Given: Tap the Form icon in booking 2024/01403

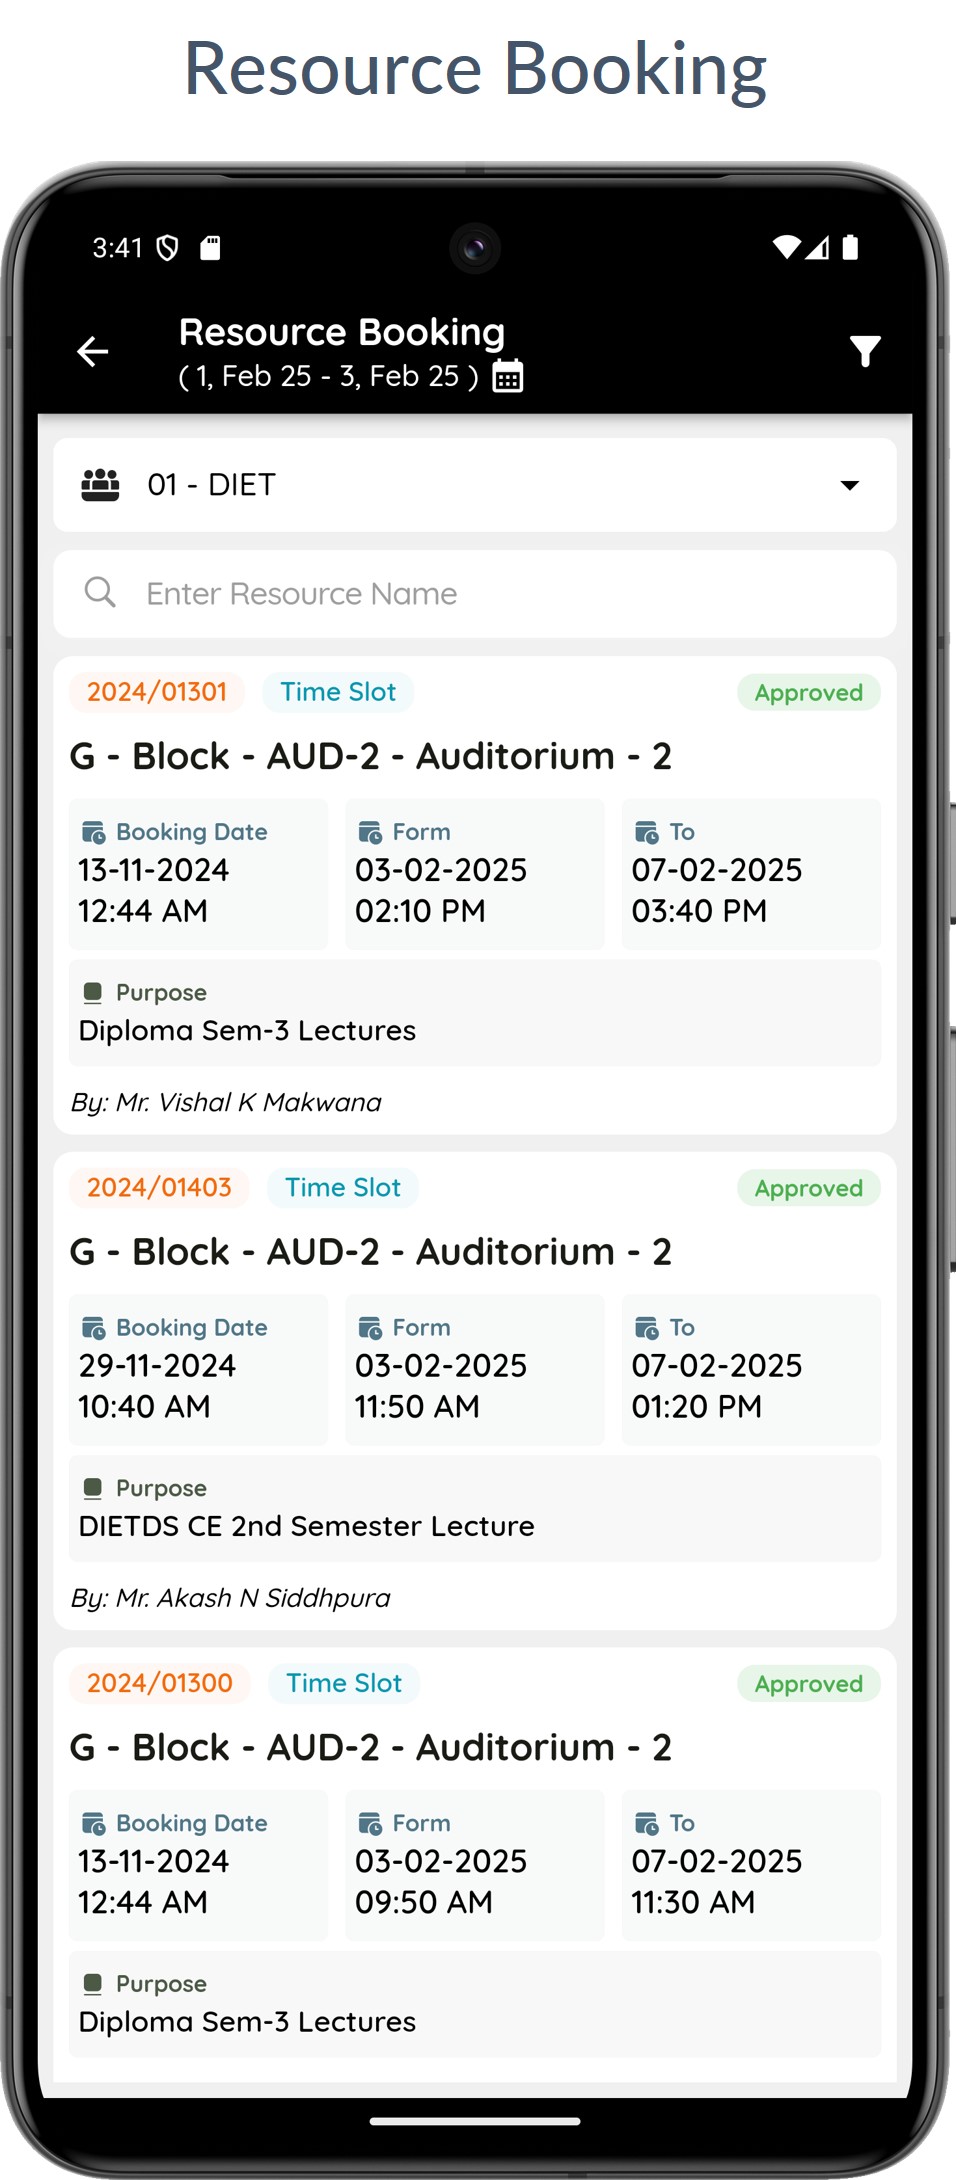Looking at the screenshot, I should [x=370, y=1328].
